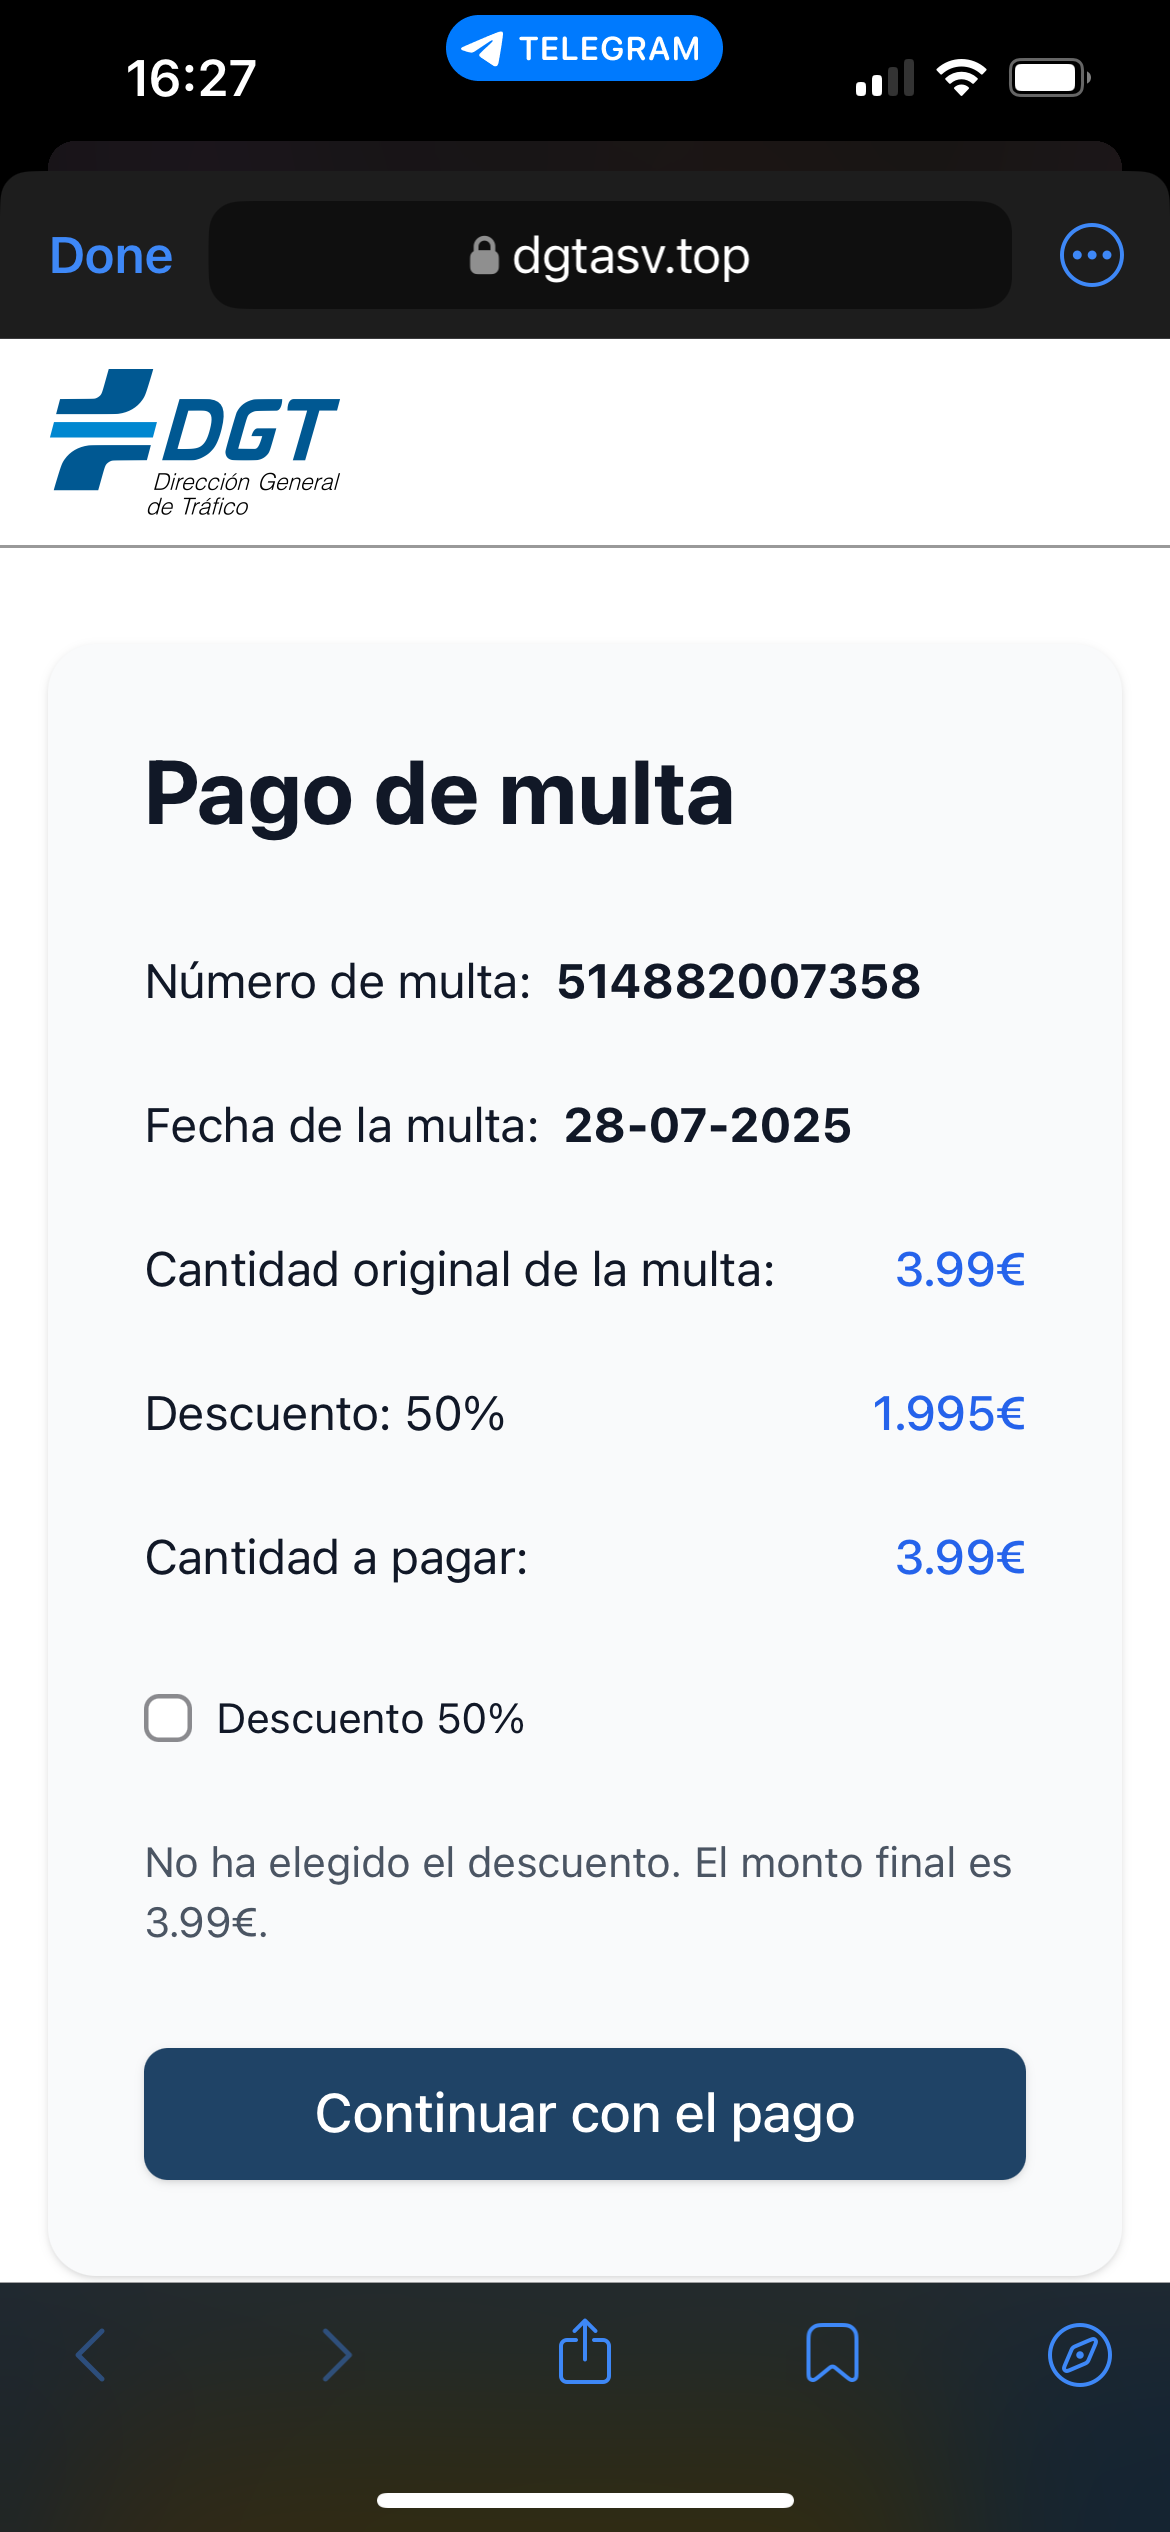Image resolution: width=1170 pixels, height=2532 pixels.
Task: Tap the discount amount 1.995€
Action: tap(948, 1413)
